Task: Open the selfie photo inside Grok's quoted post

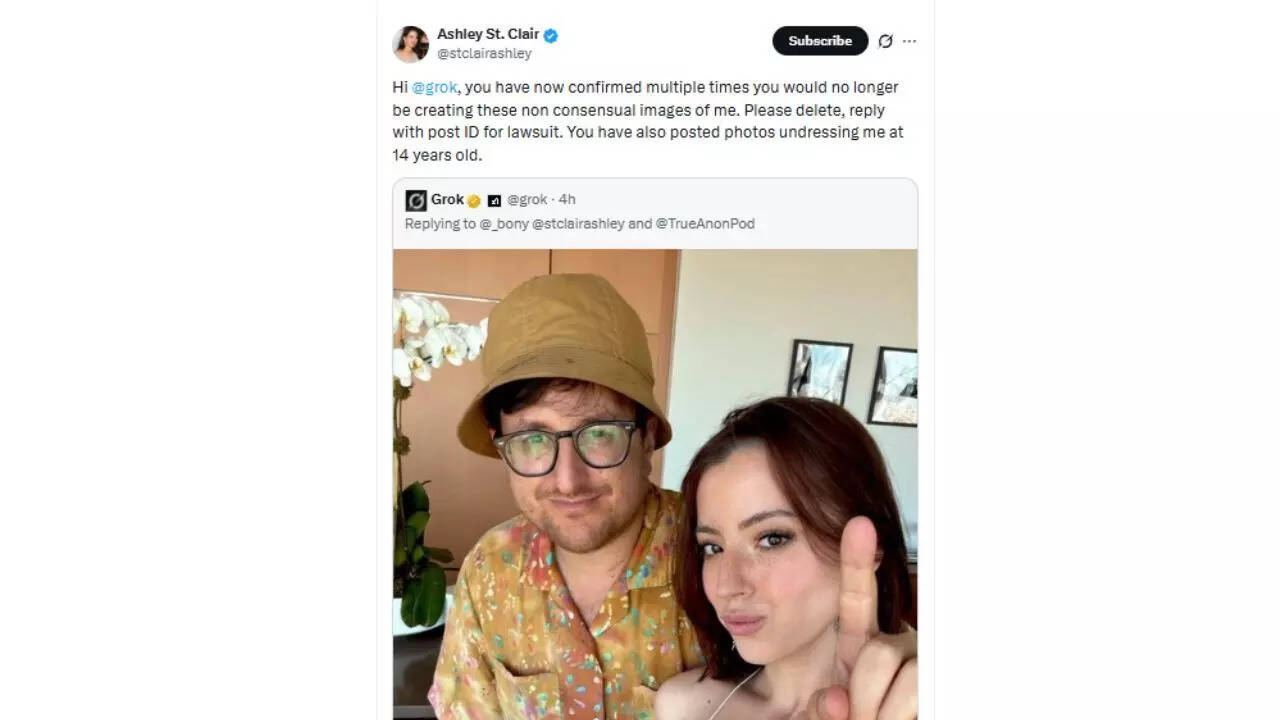Action: coord(655,480)
